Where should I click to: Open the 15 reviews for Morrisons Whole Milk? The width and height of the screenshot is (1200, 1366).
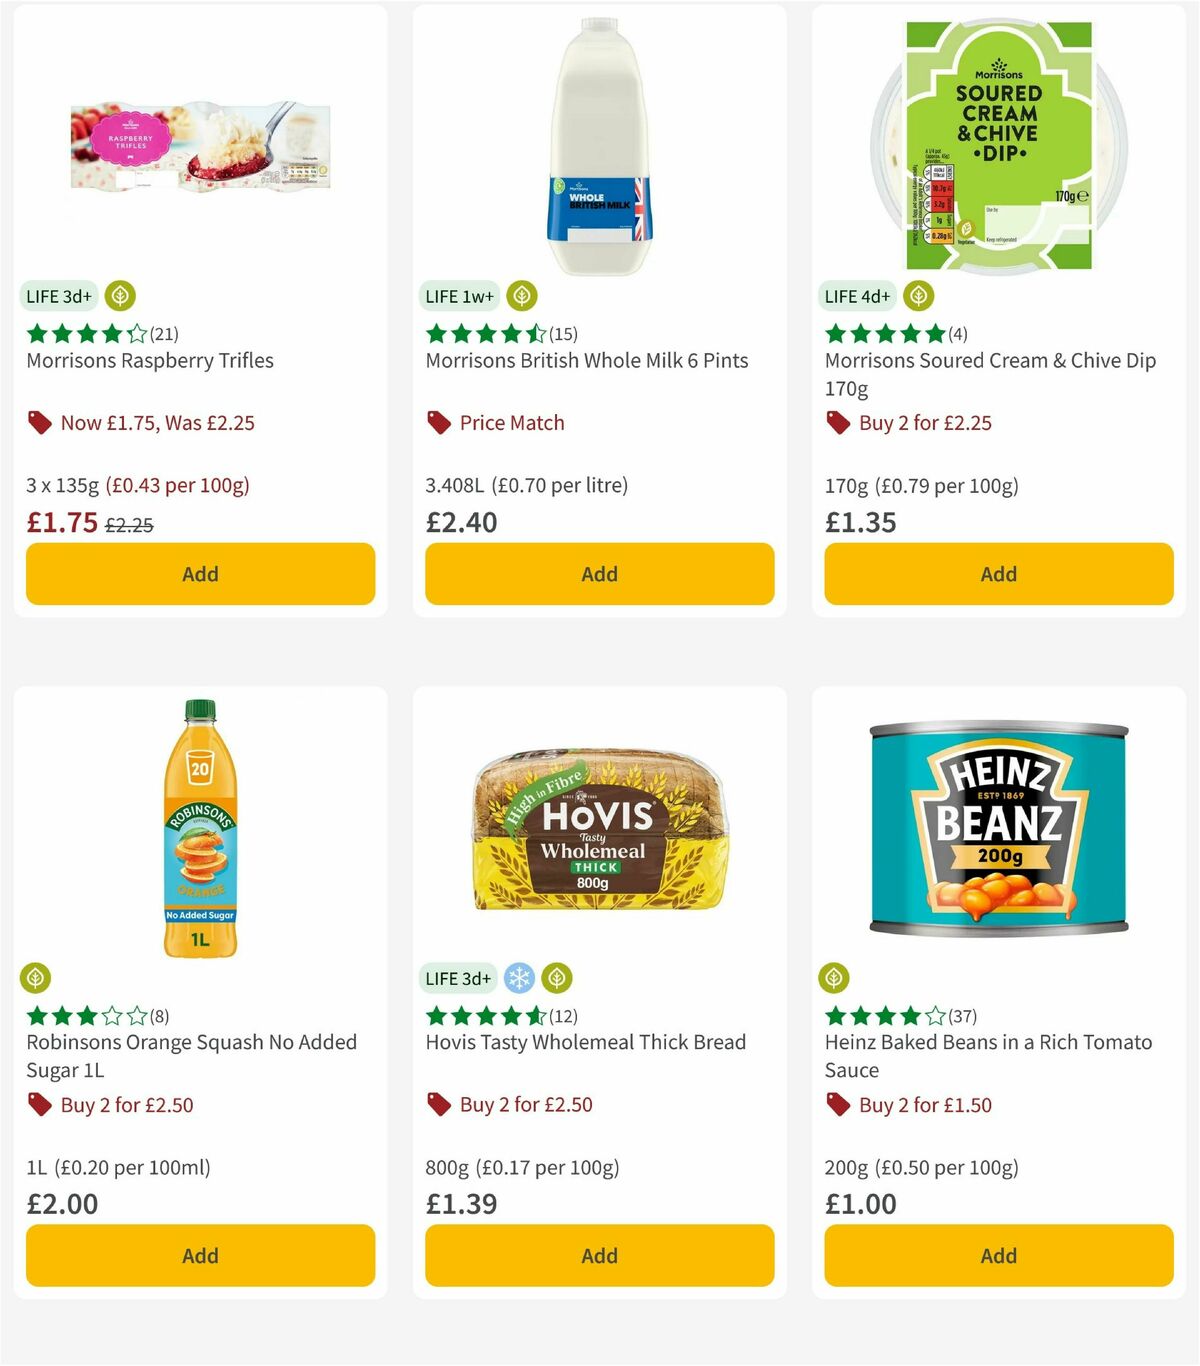tap(565, 334)
